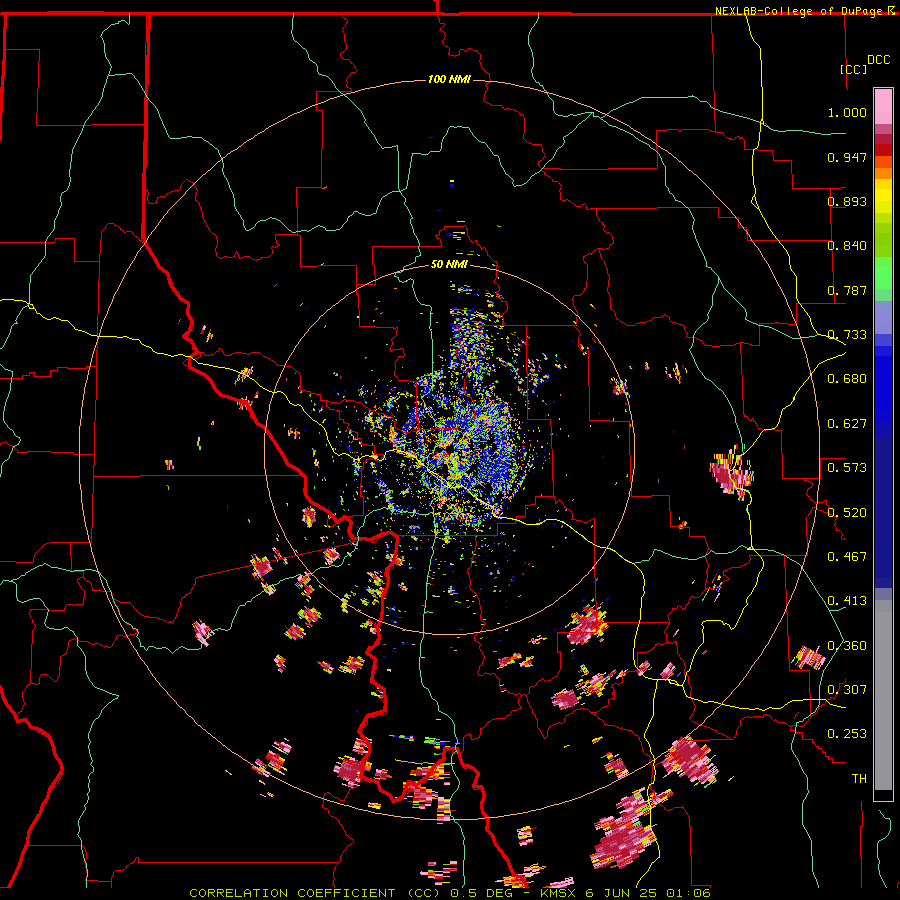Click the 0.787 scale value
The image size is (900, 900).
pos(847,290)
